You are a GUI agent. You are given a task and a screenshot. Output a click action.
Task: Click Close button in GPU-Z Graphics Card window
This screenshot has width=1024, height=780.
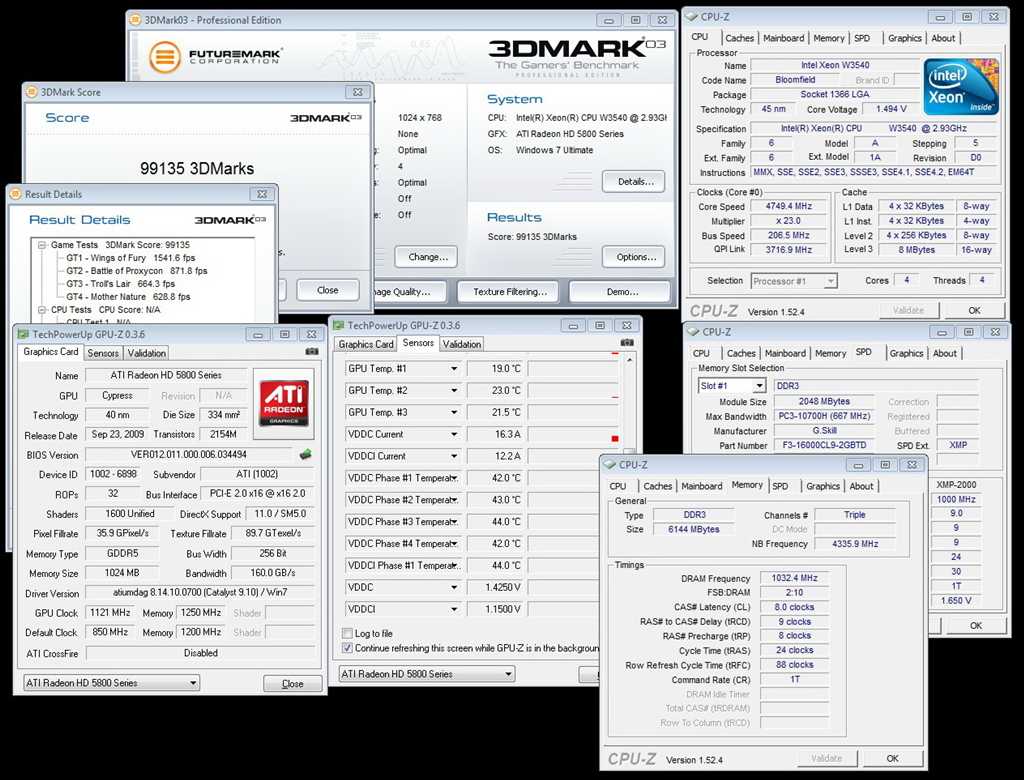tap(293, 683)
